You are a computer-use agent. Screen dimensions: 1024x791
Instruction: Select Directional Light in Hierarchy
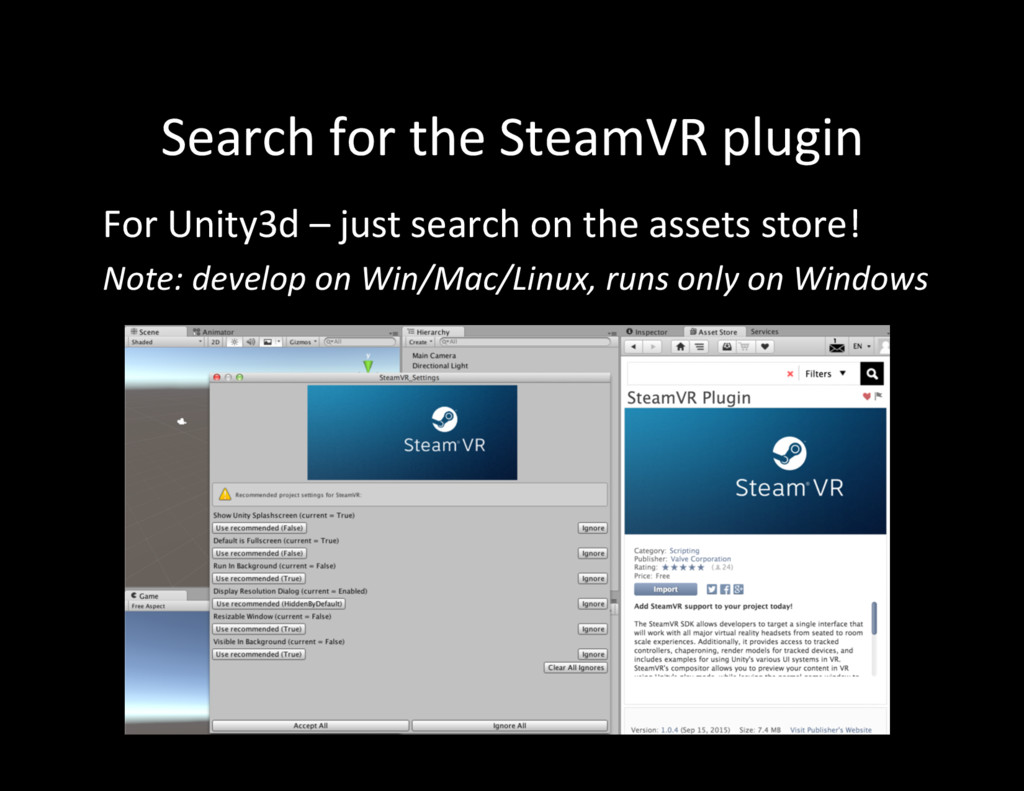point(440,366)
